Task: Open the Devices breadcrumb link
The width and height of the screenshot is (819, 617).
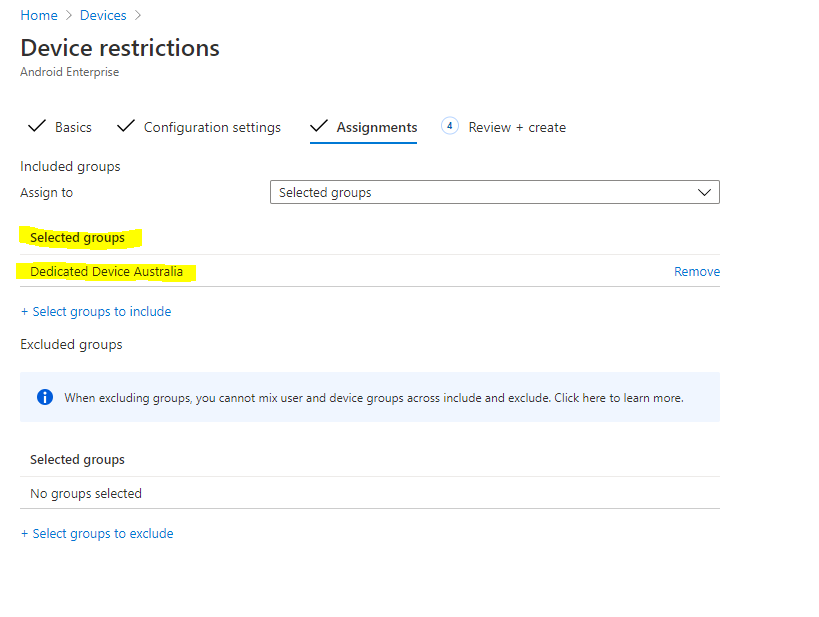Action: (x=103, y=16)
